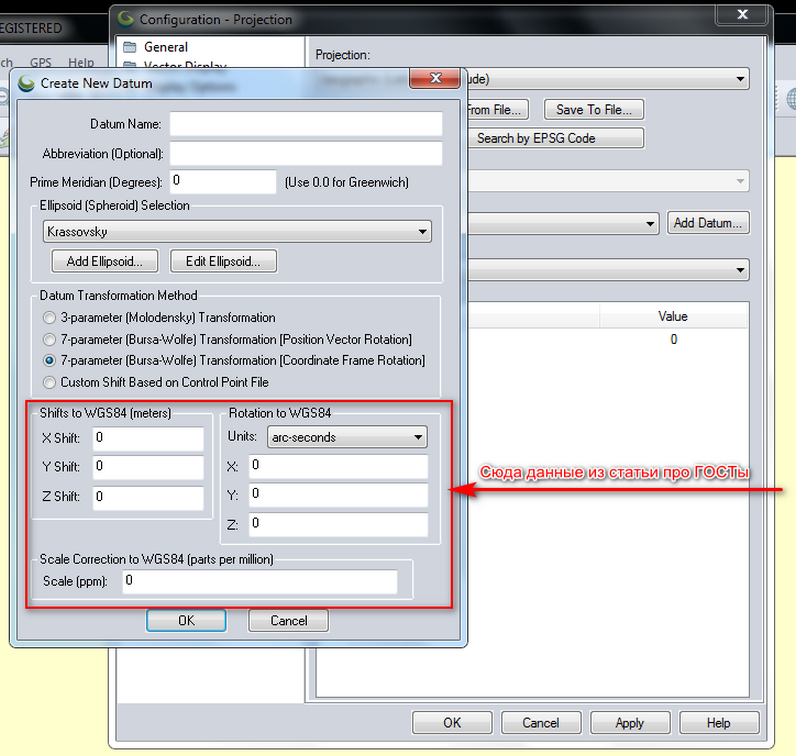Click the value 0 parameter cell
This screenshot has height=756, width=796.
(674, 339)
